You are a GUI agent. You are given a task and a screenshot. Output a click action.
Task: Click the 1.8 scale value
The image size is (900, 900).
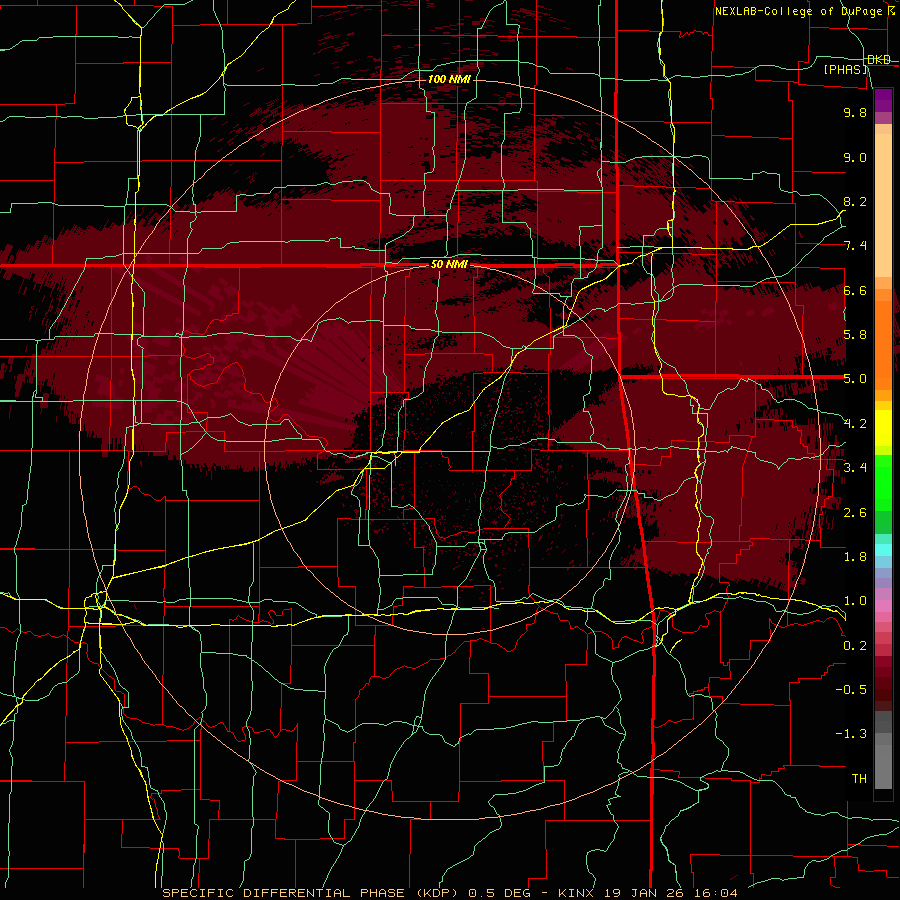[x=855, y=557]
